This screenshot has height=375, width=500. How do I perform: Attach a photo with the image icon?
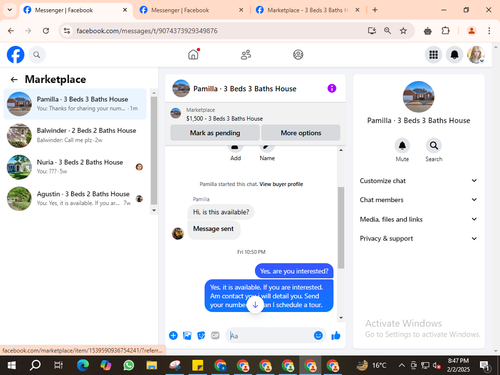click(187, 335)
